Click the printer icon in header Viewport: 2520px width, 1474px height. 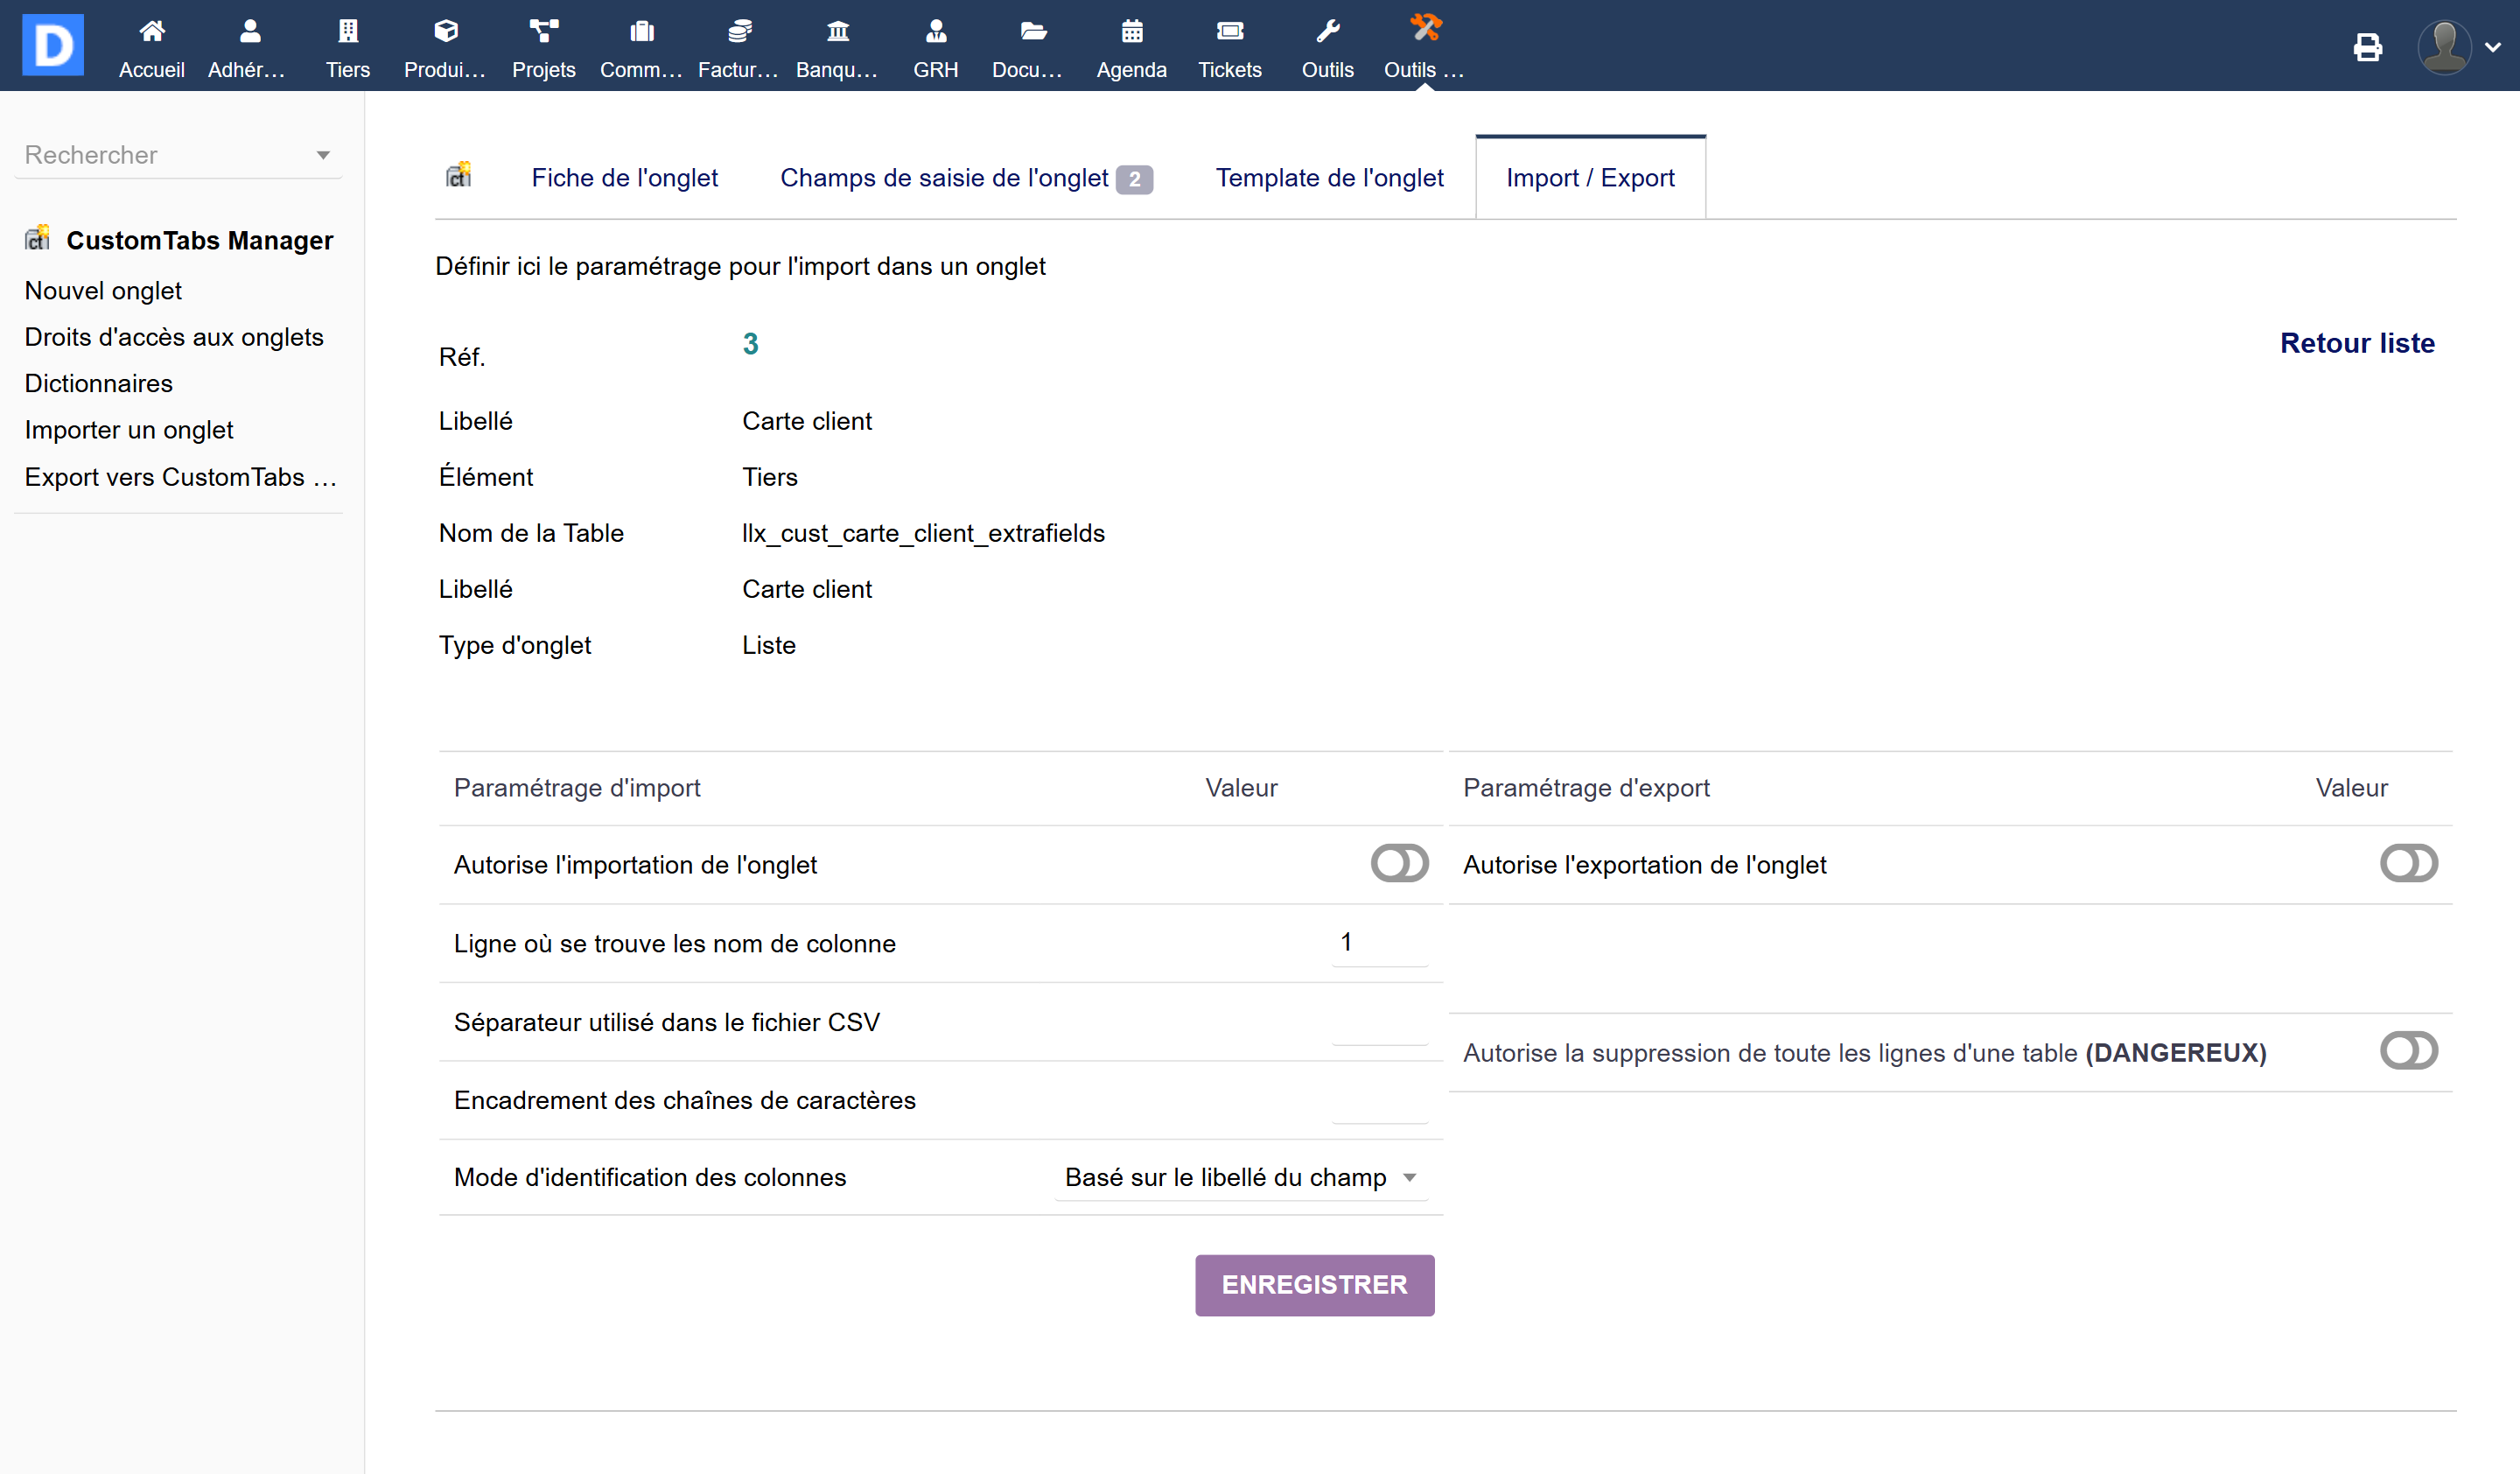click(2367, 47)
